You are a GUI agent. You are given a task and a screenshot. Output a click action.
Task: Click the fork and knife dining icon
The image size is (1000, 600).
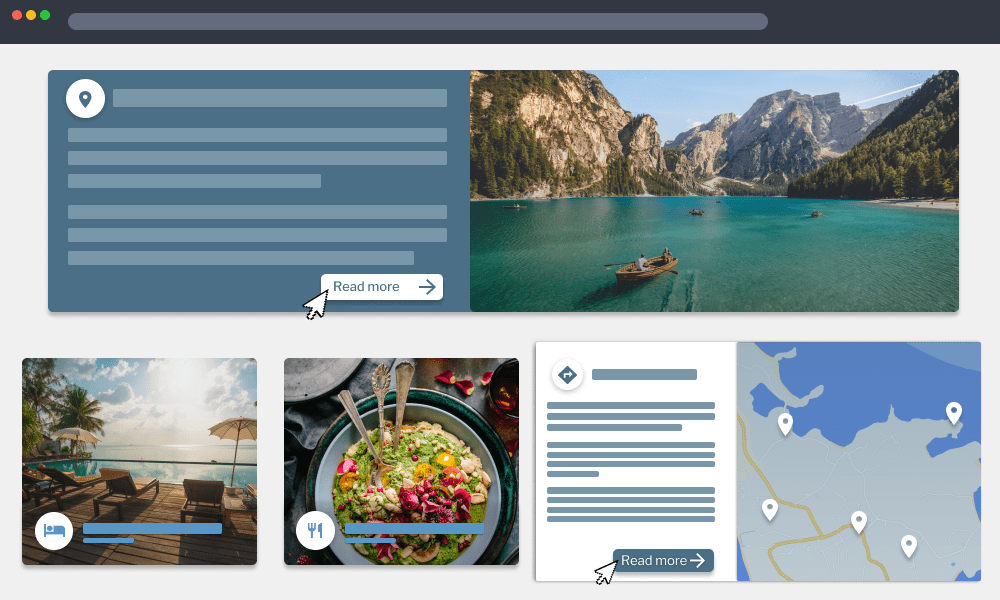(315, 530)
